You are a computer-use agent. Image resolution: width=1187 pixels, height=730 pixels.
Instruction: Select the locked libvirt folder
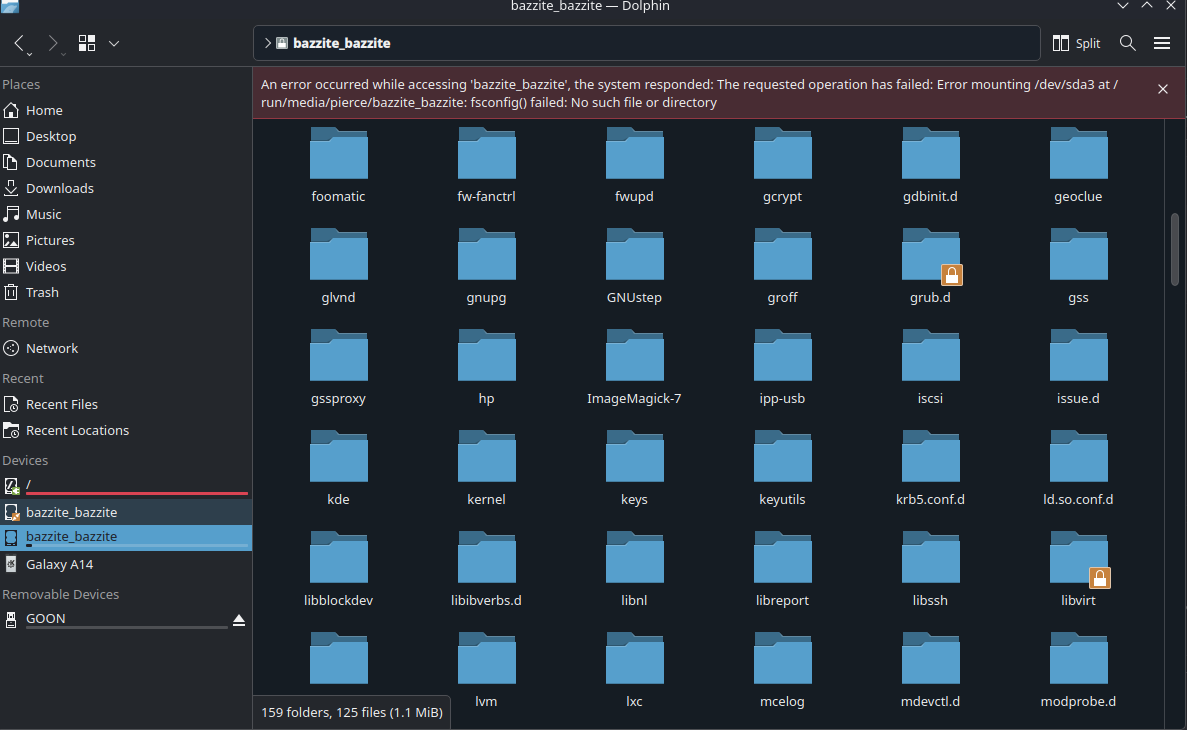point(1078,569)
